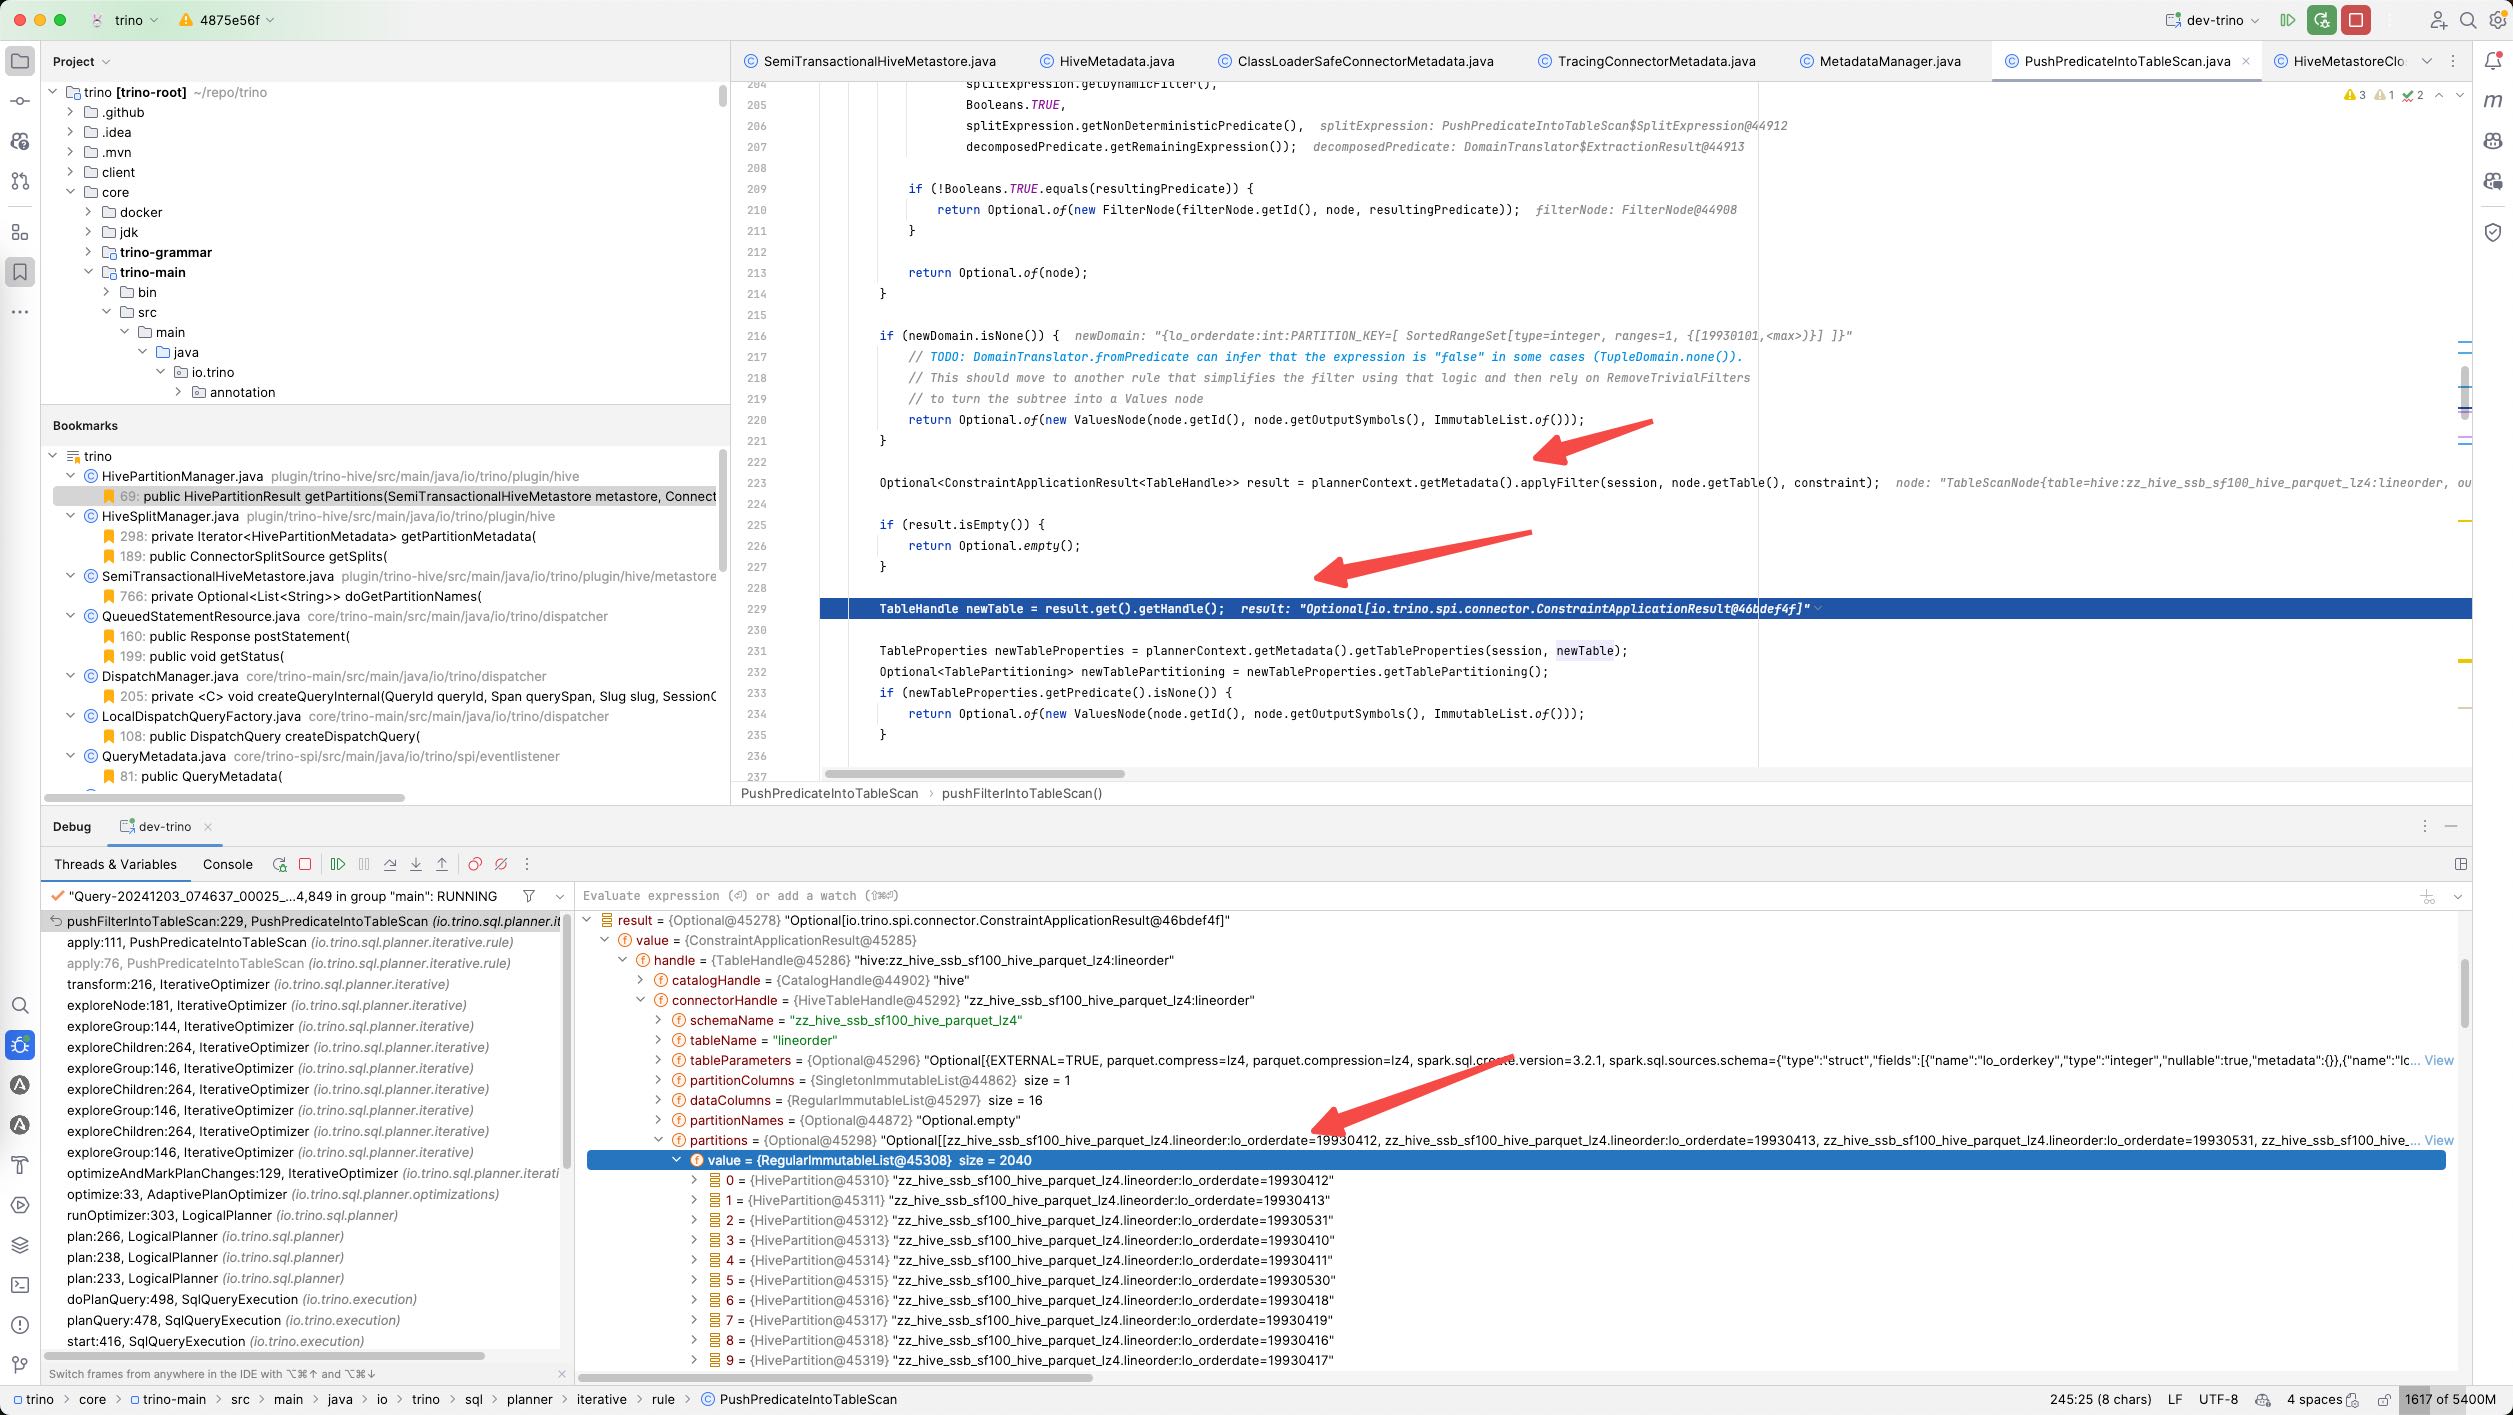The image size is (2513, 1415).
Task: Expand the trino-grammar folder
Action: click(88, 252)
